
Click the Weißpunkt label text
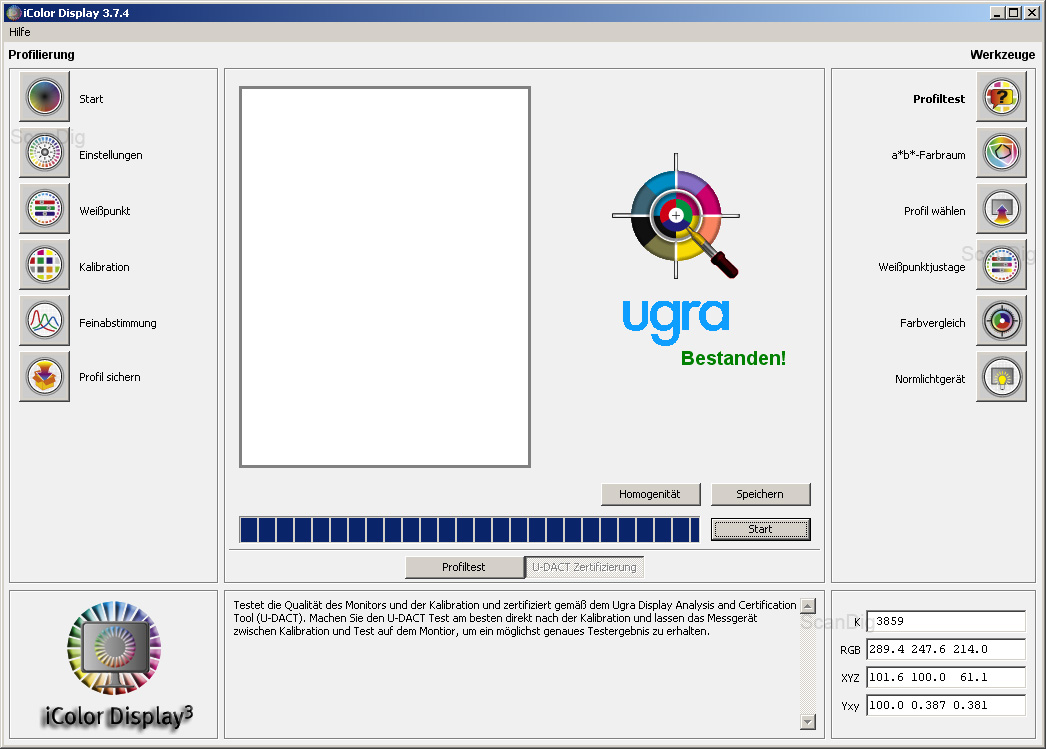coord(105,211)
